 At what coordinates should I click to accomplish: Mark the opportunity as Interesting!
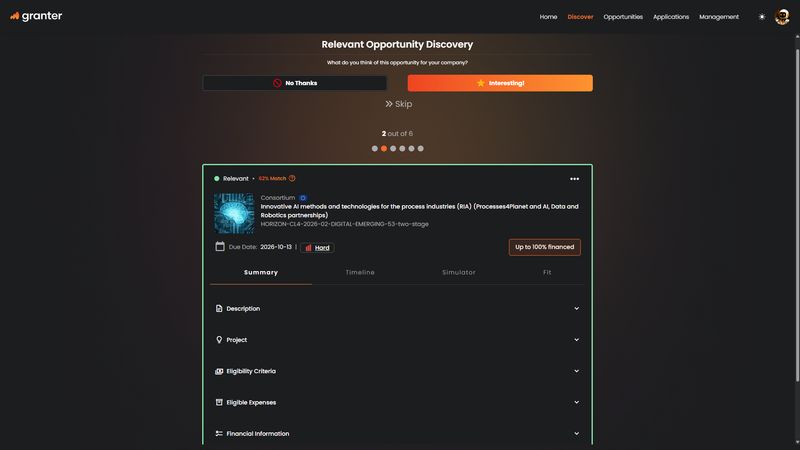[x=500, y=83]
